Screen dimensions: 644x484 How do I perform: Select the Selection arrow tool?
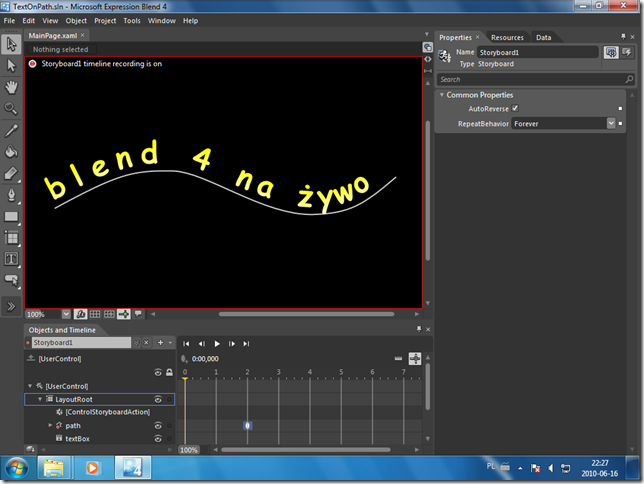[x=11, y=44]
